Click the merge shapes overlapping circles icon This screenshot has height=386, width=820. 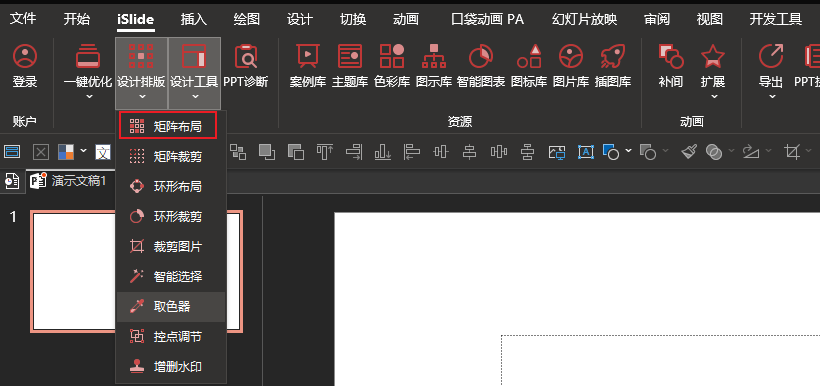pyautogui.click(x=713, y=152)
